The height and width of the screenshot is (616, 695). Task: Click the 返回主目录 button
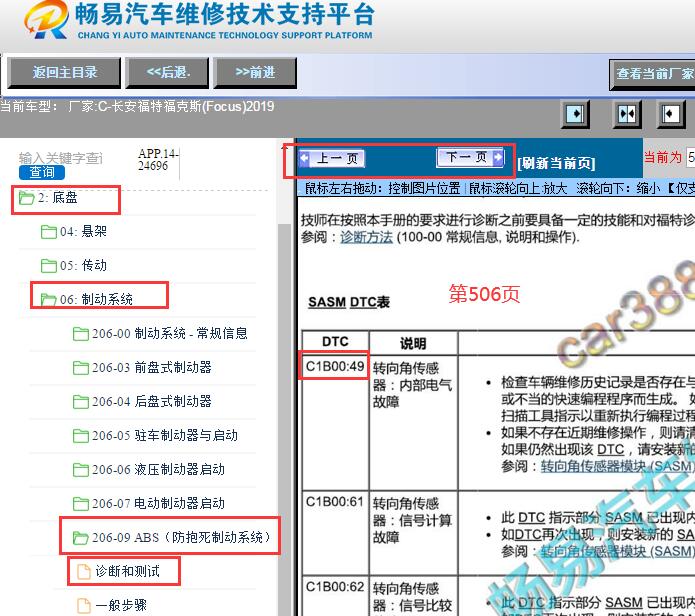pyautogui.click(x=64, y=73)
